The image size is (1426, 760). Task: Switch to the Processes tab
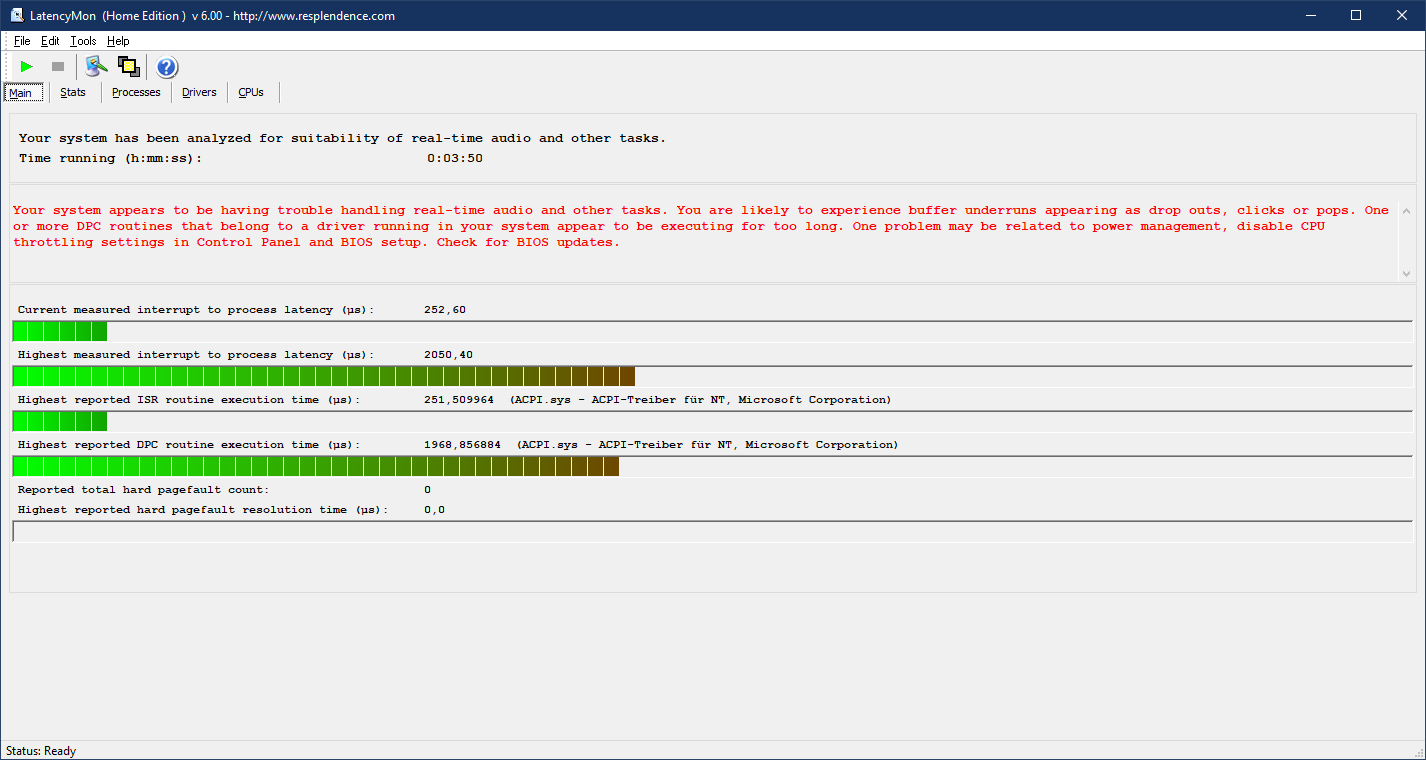coord(136,92)
